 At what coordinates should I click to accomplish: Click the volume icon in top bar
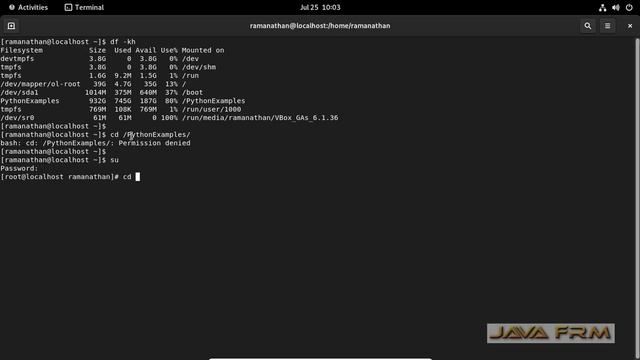[616, 7]
